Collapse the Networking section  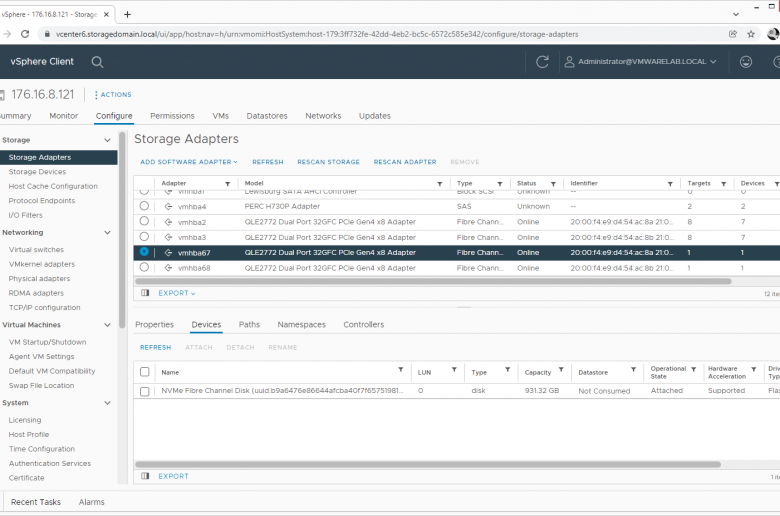click(x=107, y=232)
